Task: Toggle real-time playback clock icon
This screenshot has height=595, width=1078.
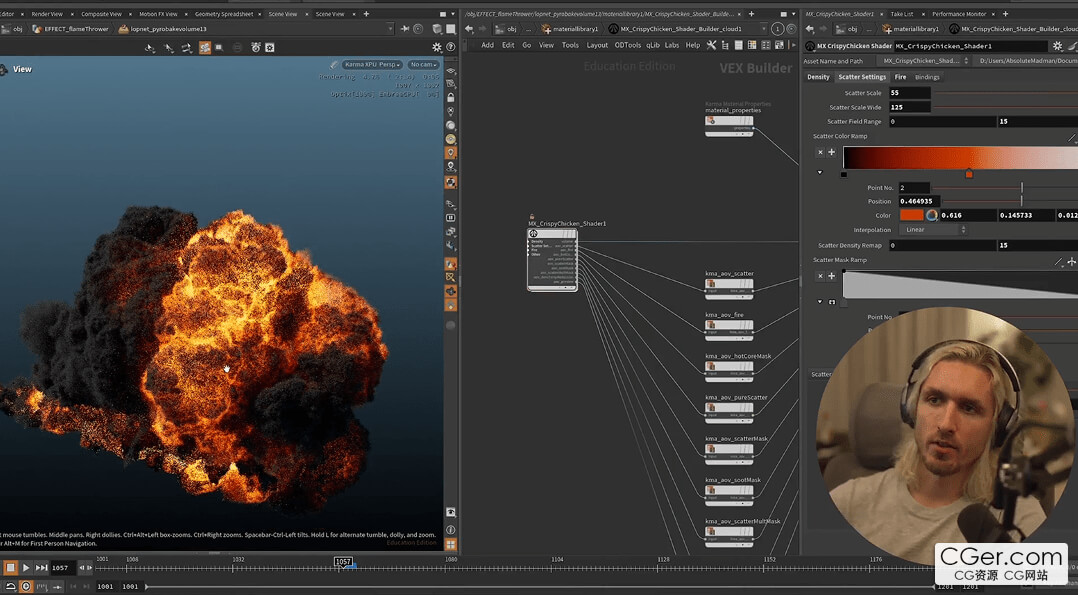Action: pyautogui.click(x=26, y=586)
